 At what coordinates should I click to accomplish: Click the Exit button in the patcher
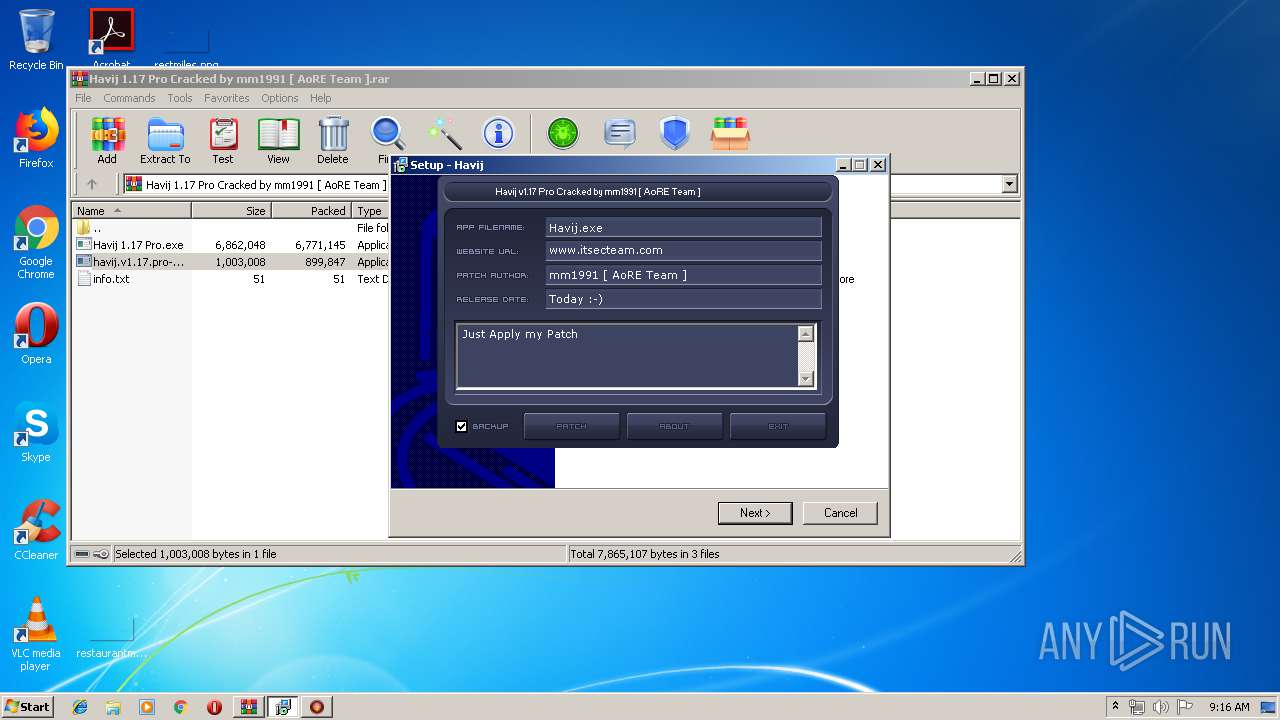coord(778,426)
